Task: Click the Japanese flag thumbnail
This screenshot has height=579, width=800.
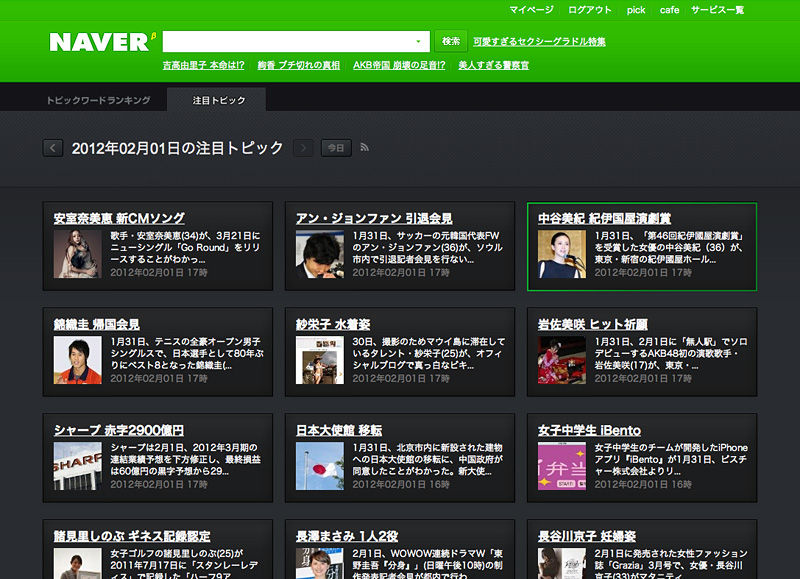Action: click(320, 466)
